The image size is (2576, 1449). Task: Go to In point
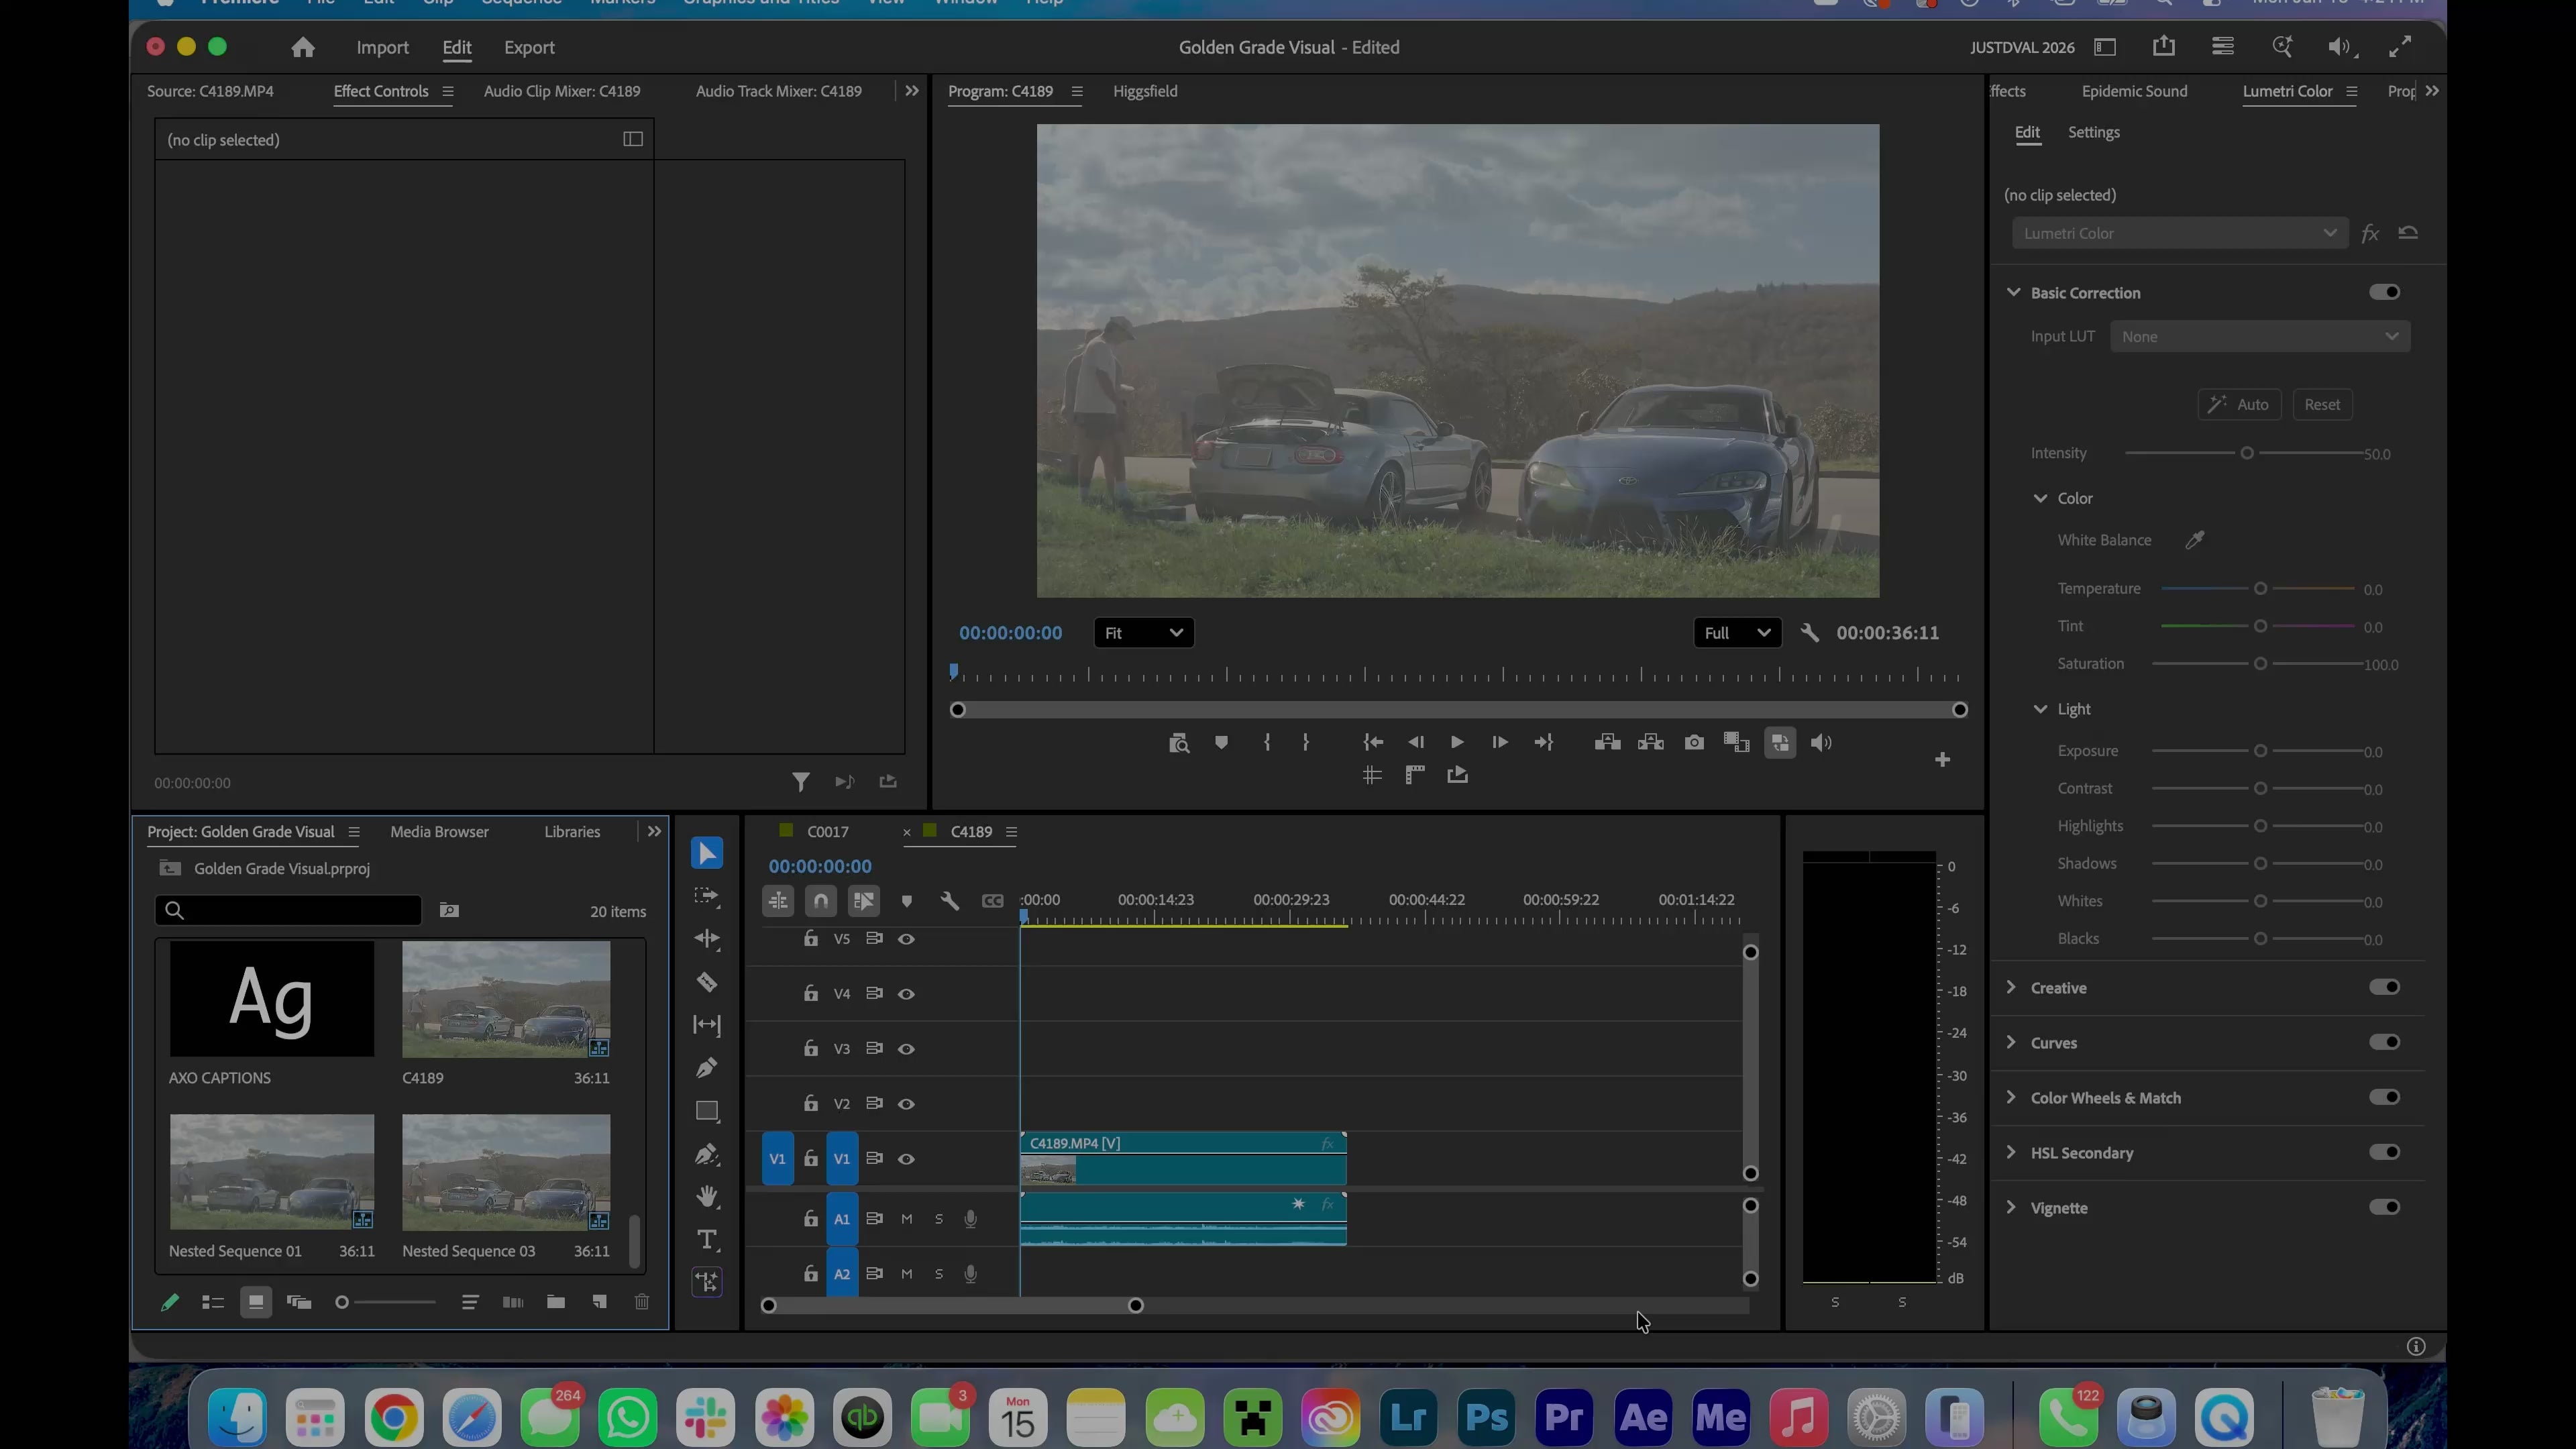(x=1373, y=742)
